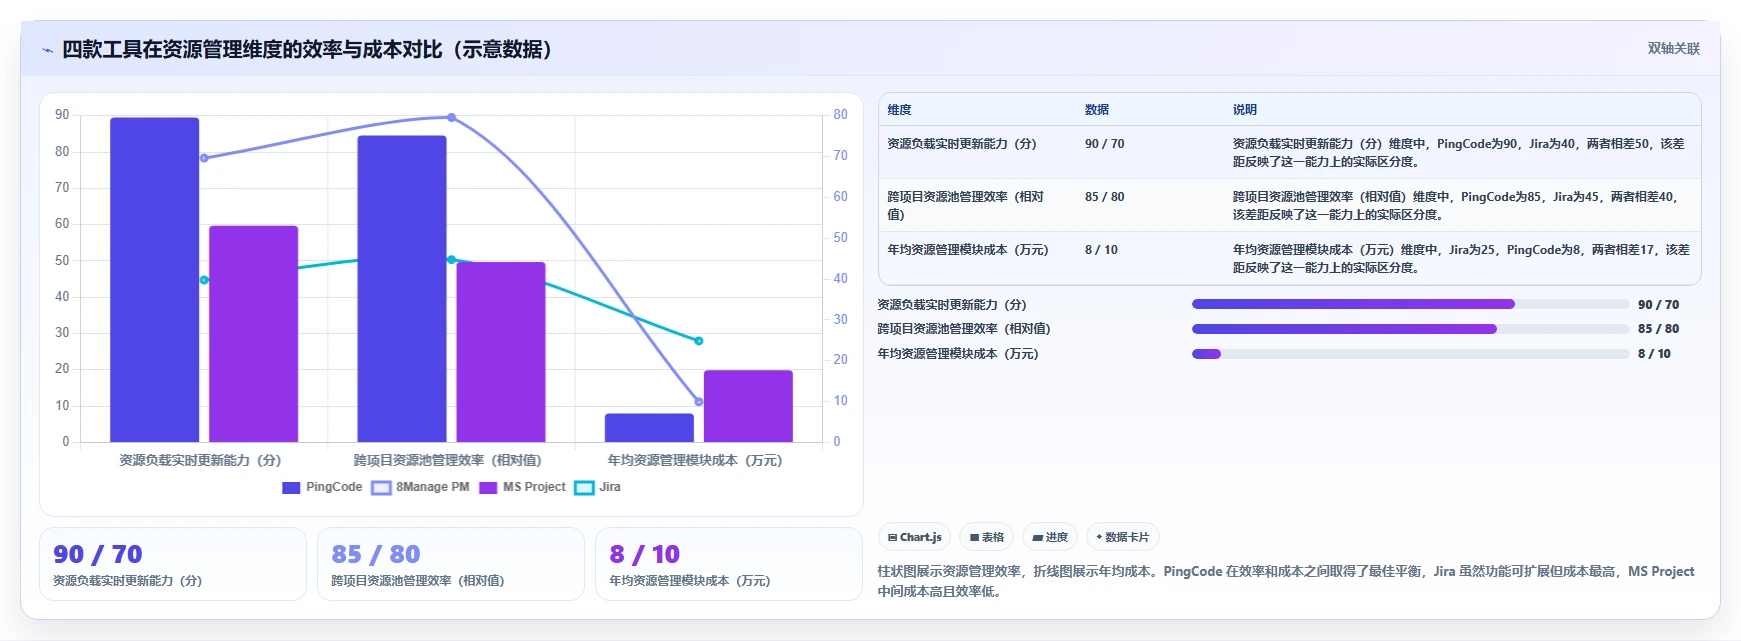Click the x-axis label 年均资源管理模块成本（万元）
Image resolution: width=1741 pixels, height=641 pixels.
[x=695, y=460]
